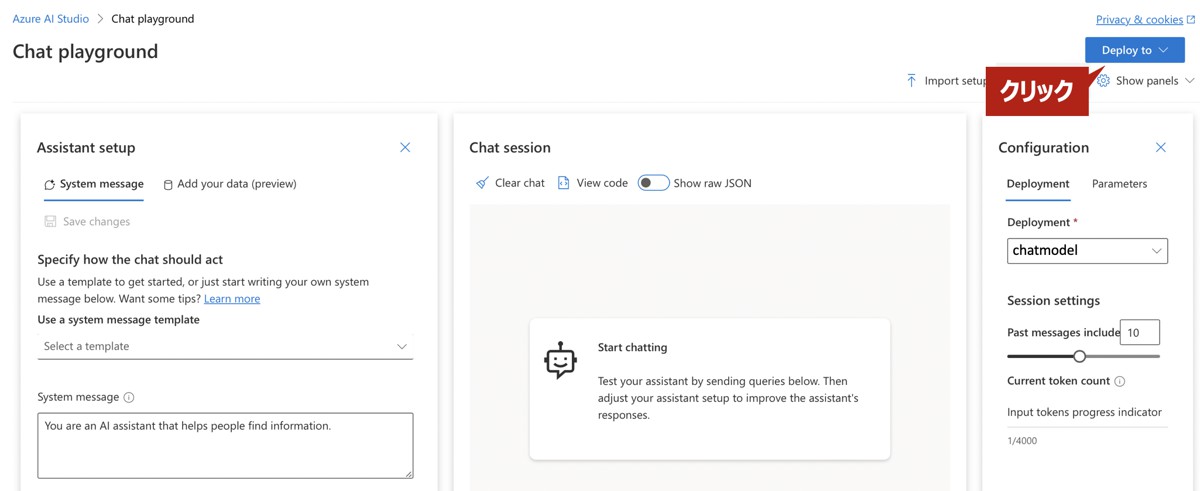Select the System message tab
The image size is (1200, 491).
tap(94, 184)
